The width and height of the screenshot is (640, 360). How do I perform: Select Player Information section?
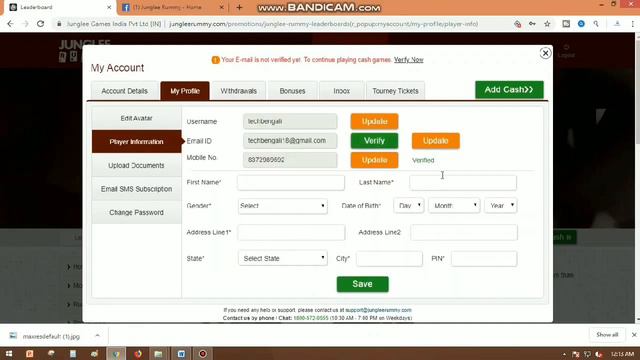click(136, 142)
